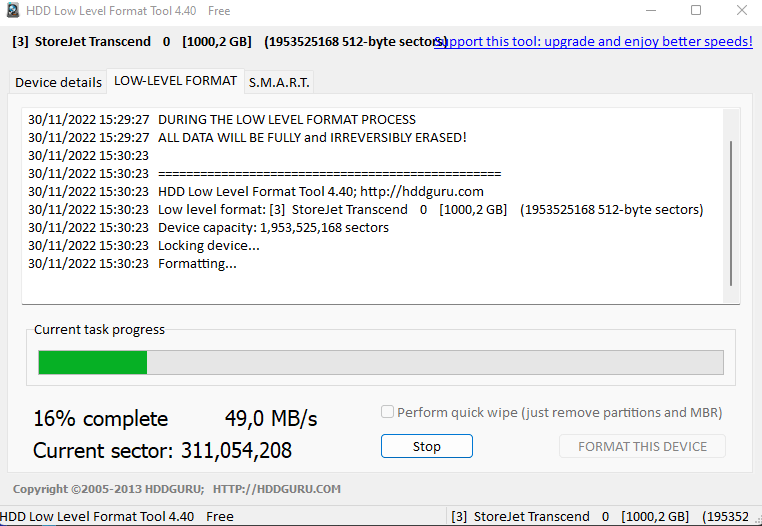Viewport: 762px width, 526px height.
Task: Open the S.M.A.R.T. tab
Action: [280, 82]
